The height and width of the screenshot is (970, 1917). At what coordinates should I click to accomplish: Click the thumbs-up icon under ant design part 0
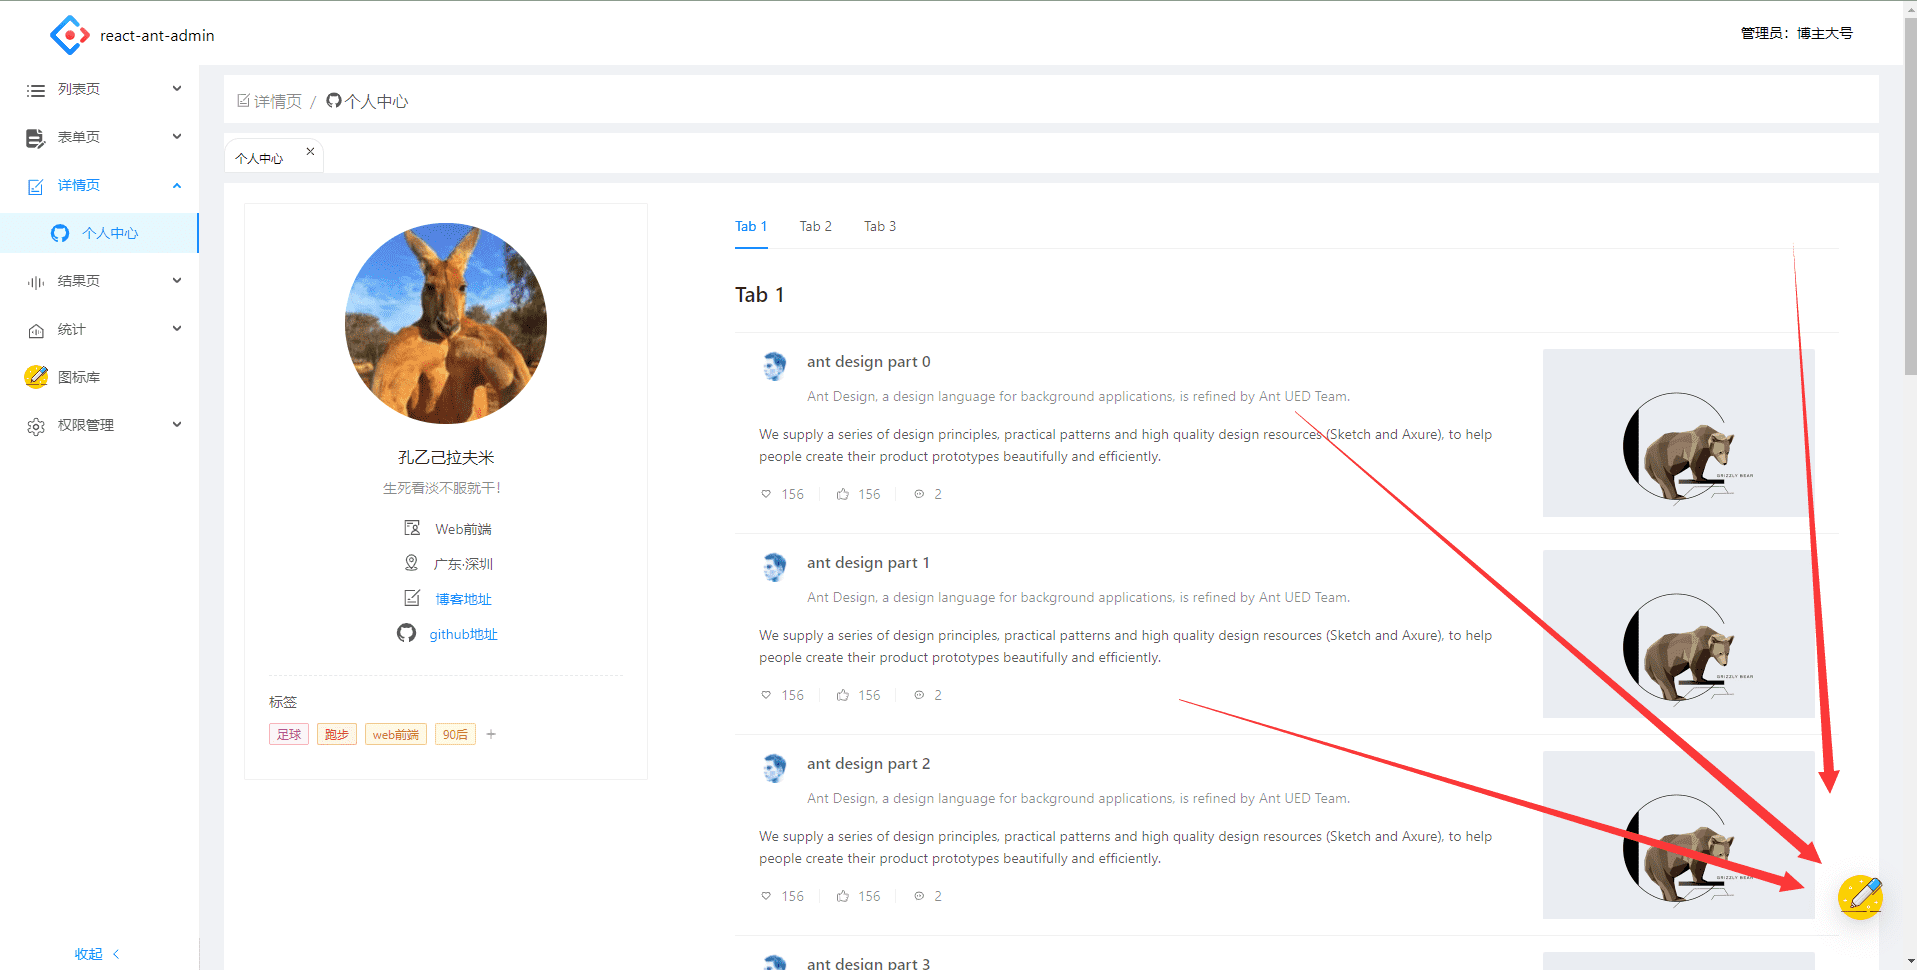coord(843,494)
